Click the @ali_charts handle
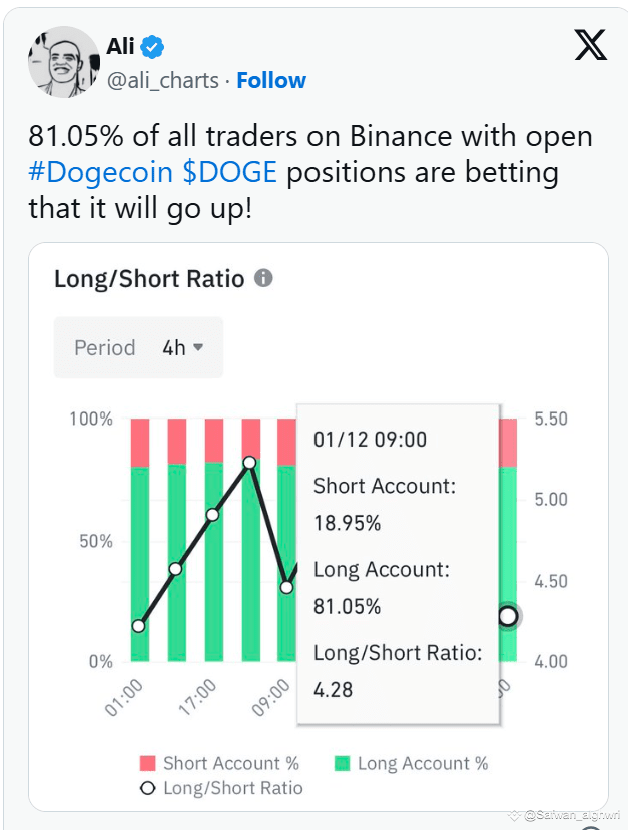628x830 pixels. coord(163,81)
